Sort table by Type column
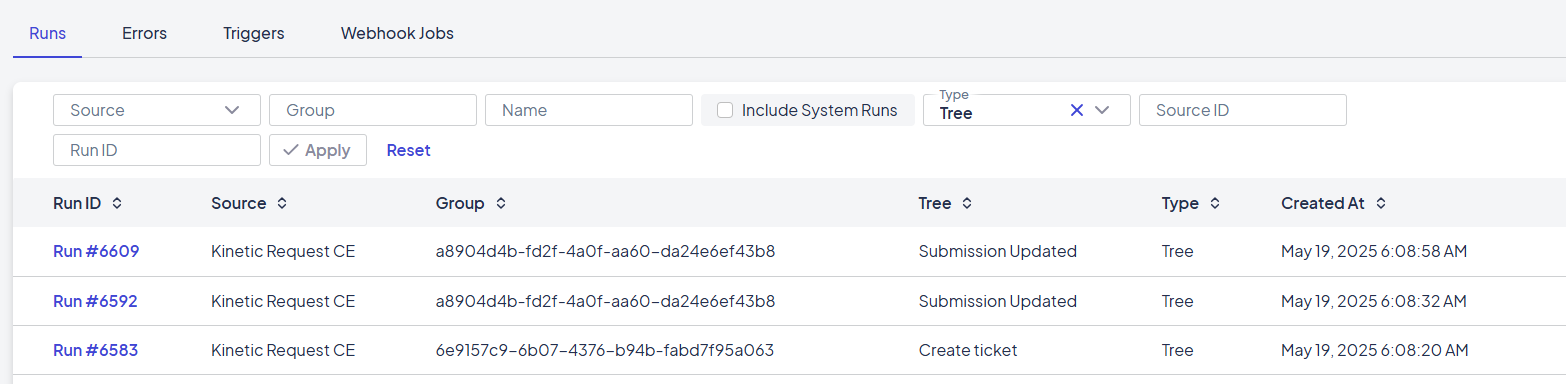 [1191, 203]
